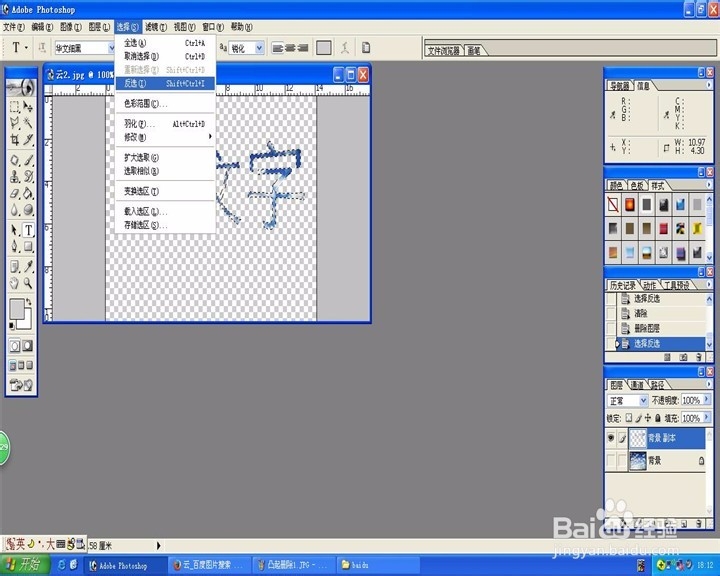This screenshot has height=576, width=720.
Task: Choose 全选 from the Select menu
Action: pyautogui.click(x=165, y=43)
